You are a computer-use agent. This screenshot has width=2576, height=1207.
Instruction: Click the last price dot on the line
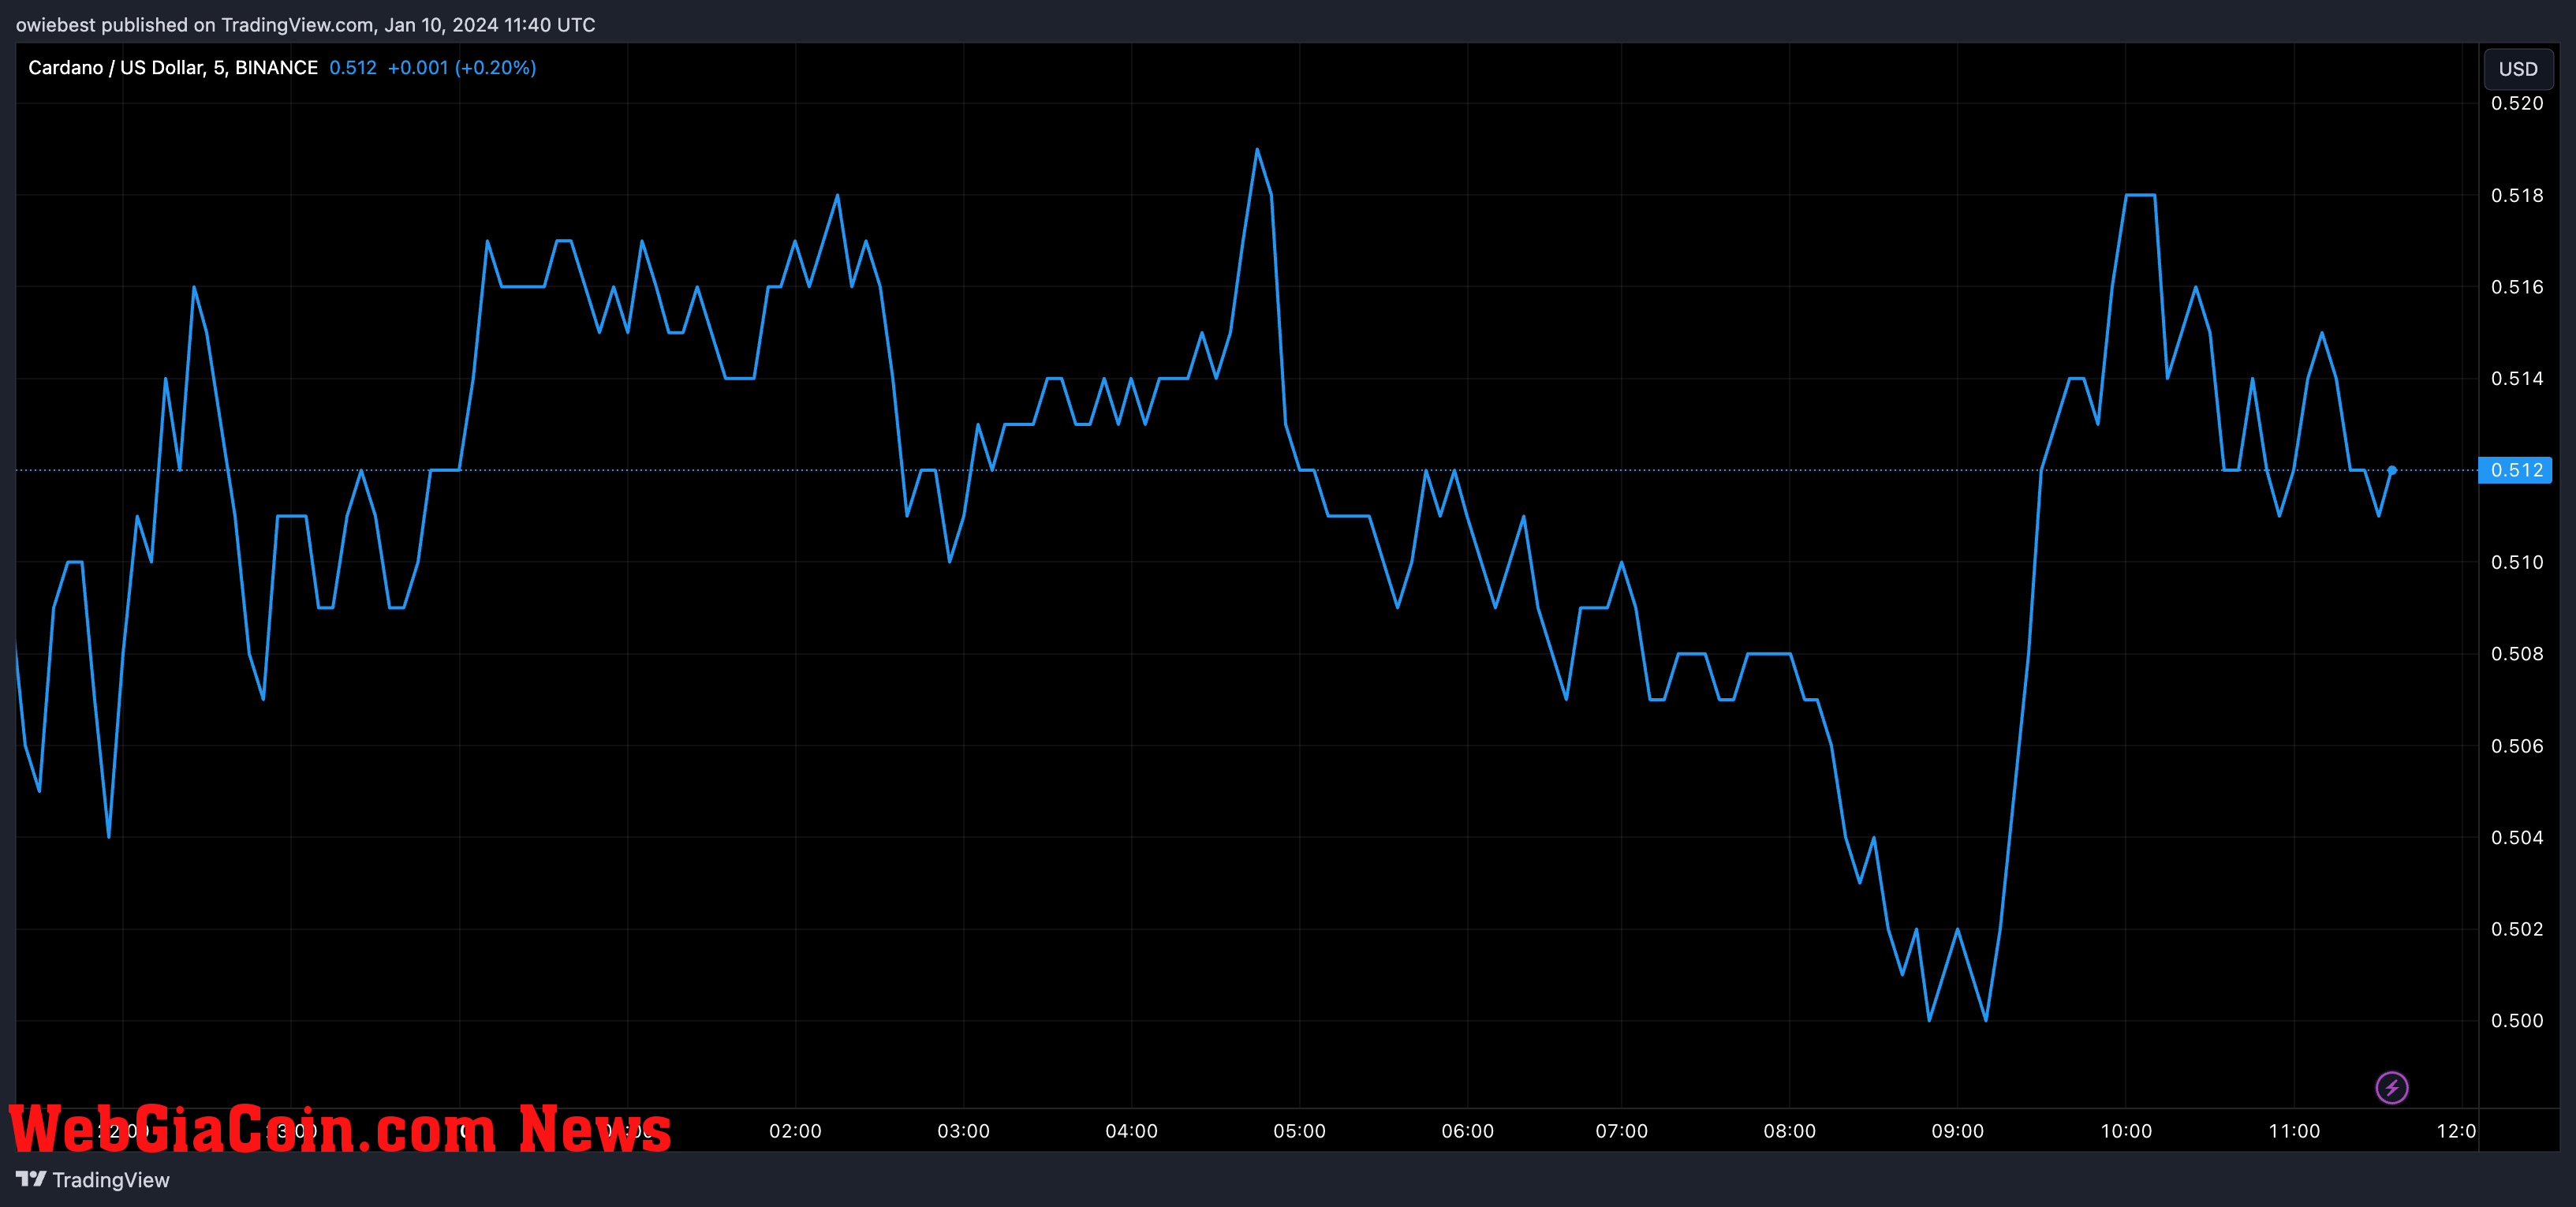point(2392,470)
